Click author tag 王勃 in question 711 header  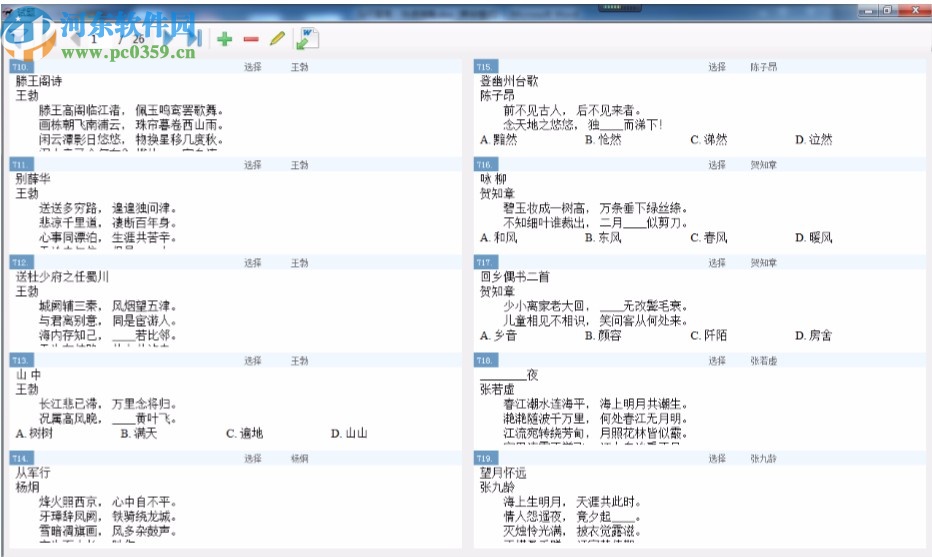300,165
